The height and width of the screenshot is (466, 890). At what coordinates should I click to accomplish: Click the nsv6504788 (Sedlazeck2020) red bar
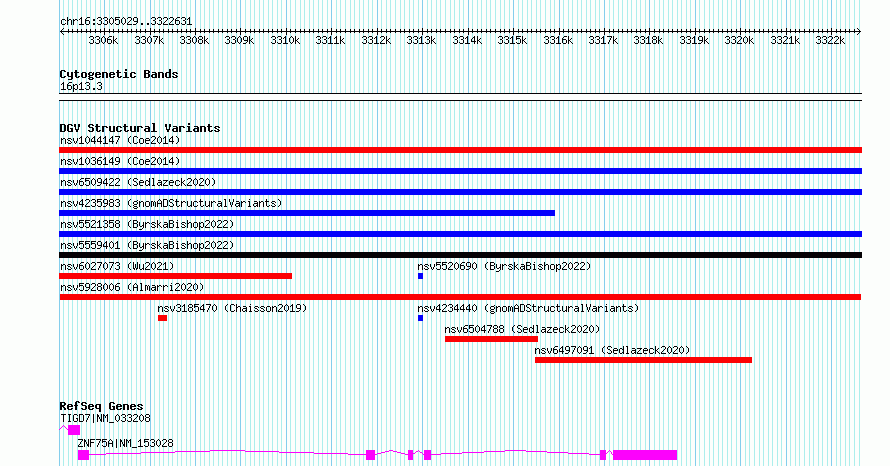tap(492, 339)
